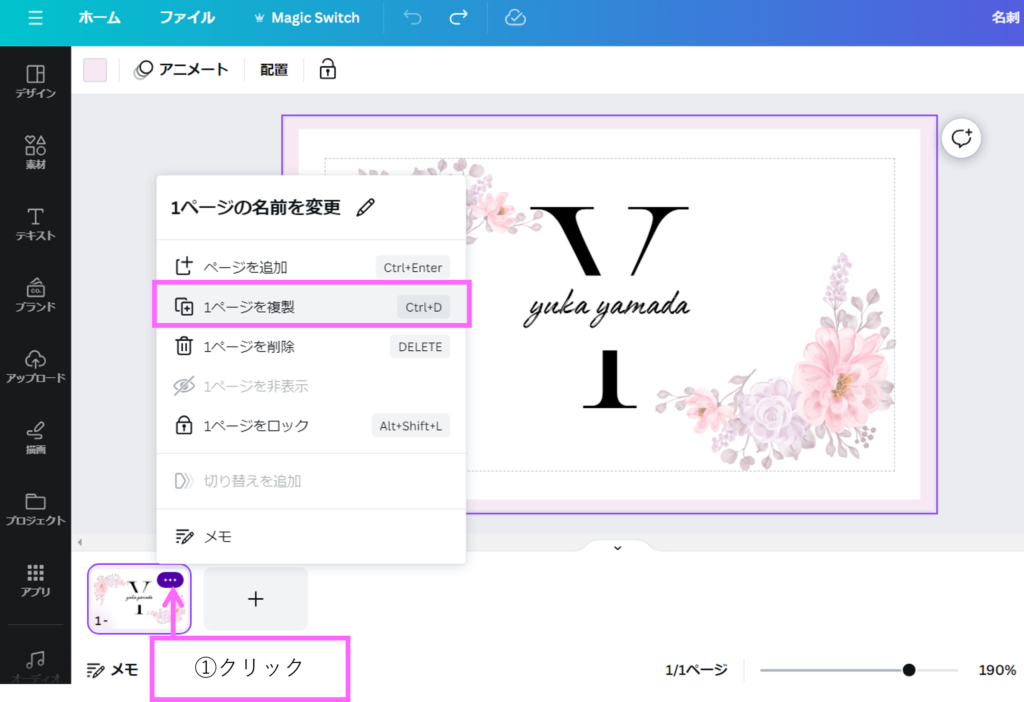Open the hamburger main menu
This screenshot has width=1024, height=702.
coord(36,18)
